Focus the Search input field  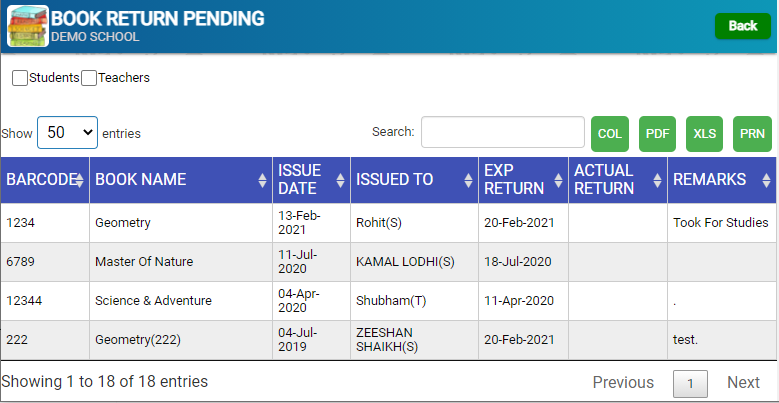(503, 132)
